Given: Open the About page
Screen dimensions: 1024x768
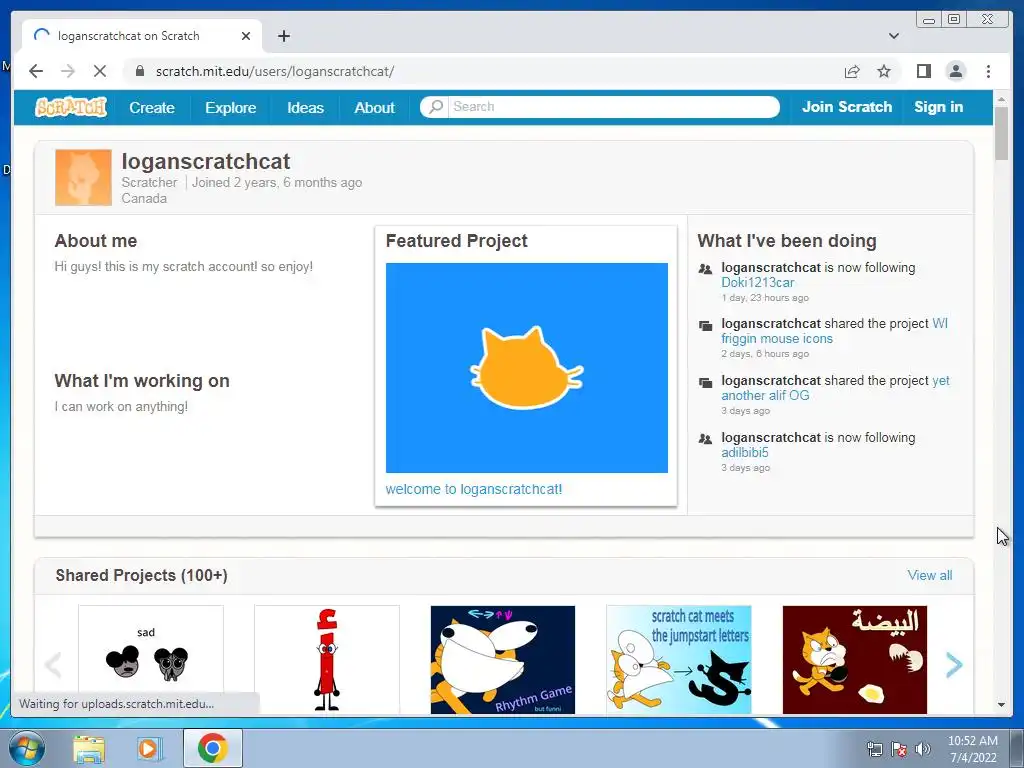Looking at the screenshot, I should 374,108.
